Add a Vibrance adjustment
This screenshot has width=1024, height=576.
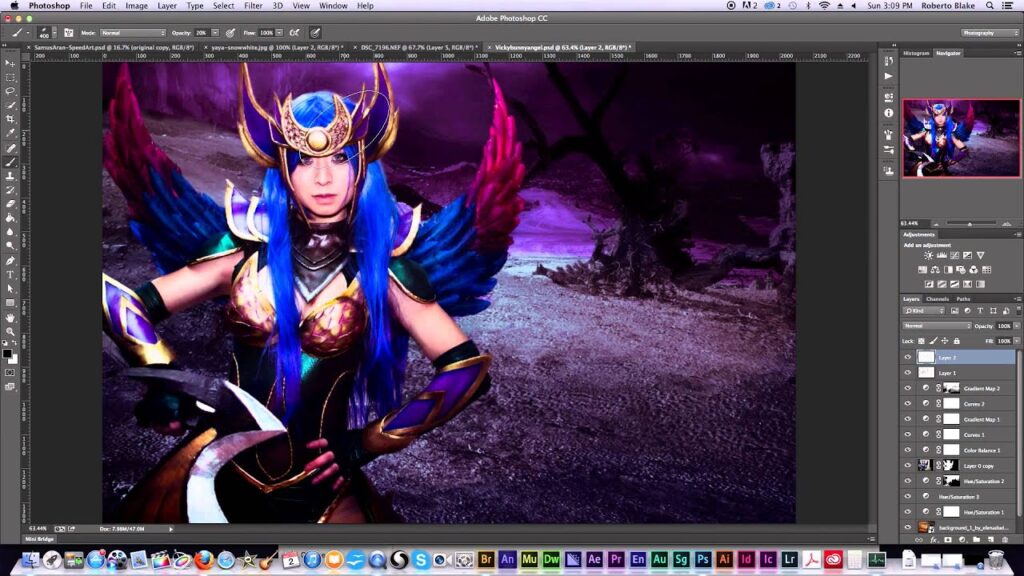click(x=980, y=255)
